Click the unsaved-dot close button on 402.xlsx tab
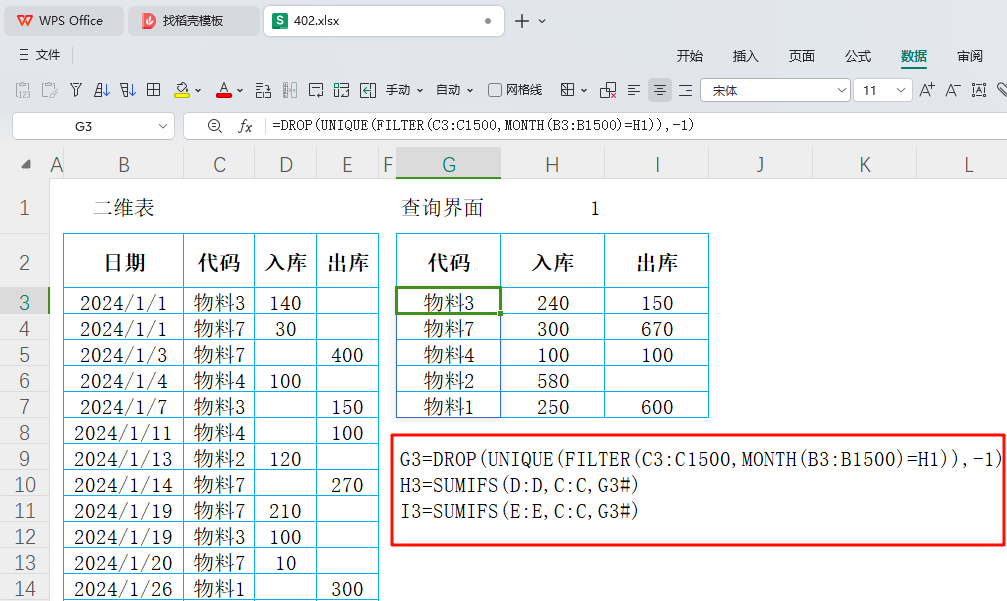1007x601 pixels. pyautogui.click(x=488, y=21)
